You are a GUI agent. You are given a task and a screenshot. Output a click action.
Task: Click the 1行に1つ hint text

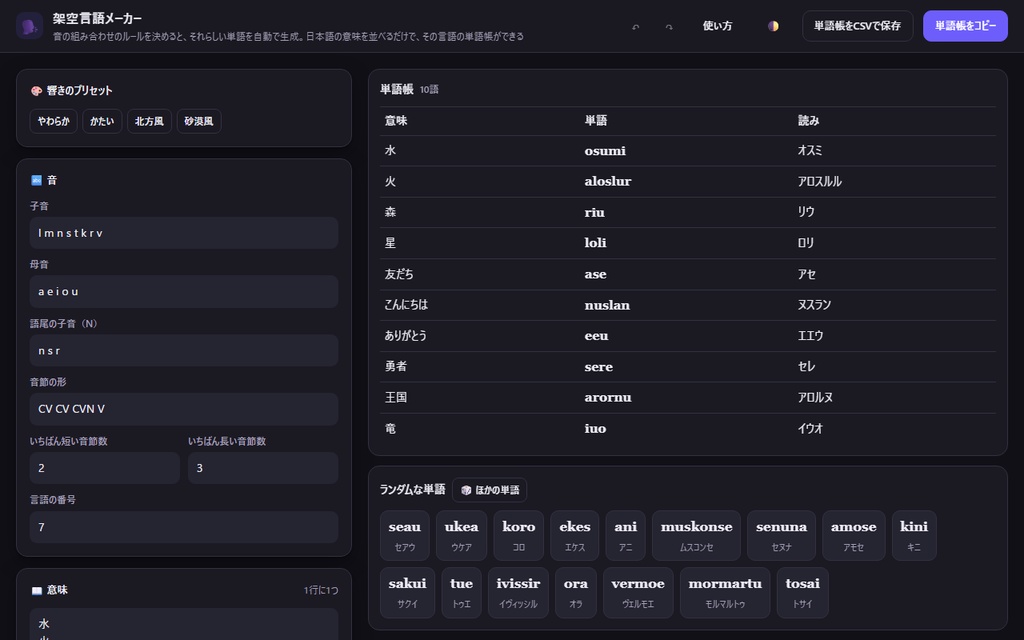[x=321, y=590]
